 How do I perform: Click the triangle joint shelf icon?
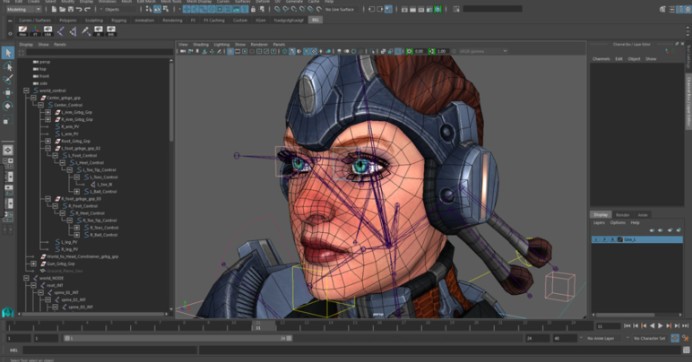pos(73,31)
